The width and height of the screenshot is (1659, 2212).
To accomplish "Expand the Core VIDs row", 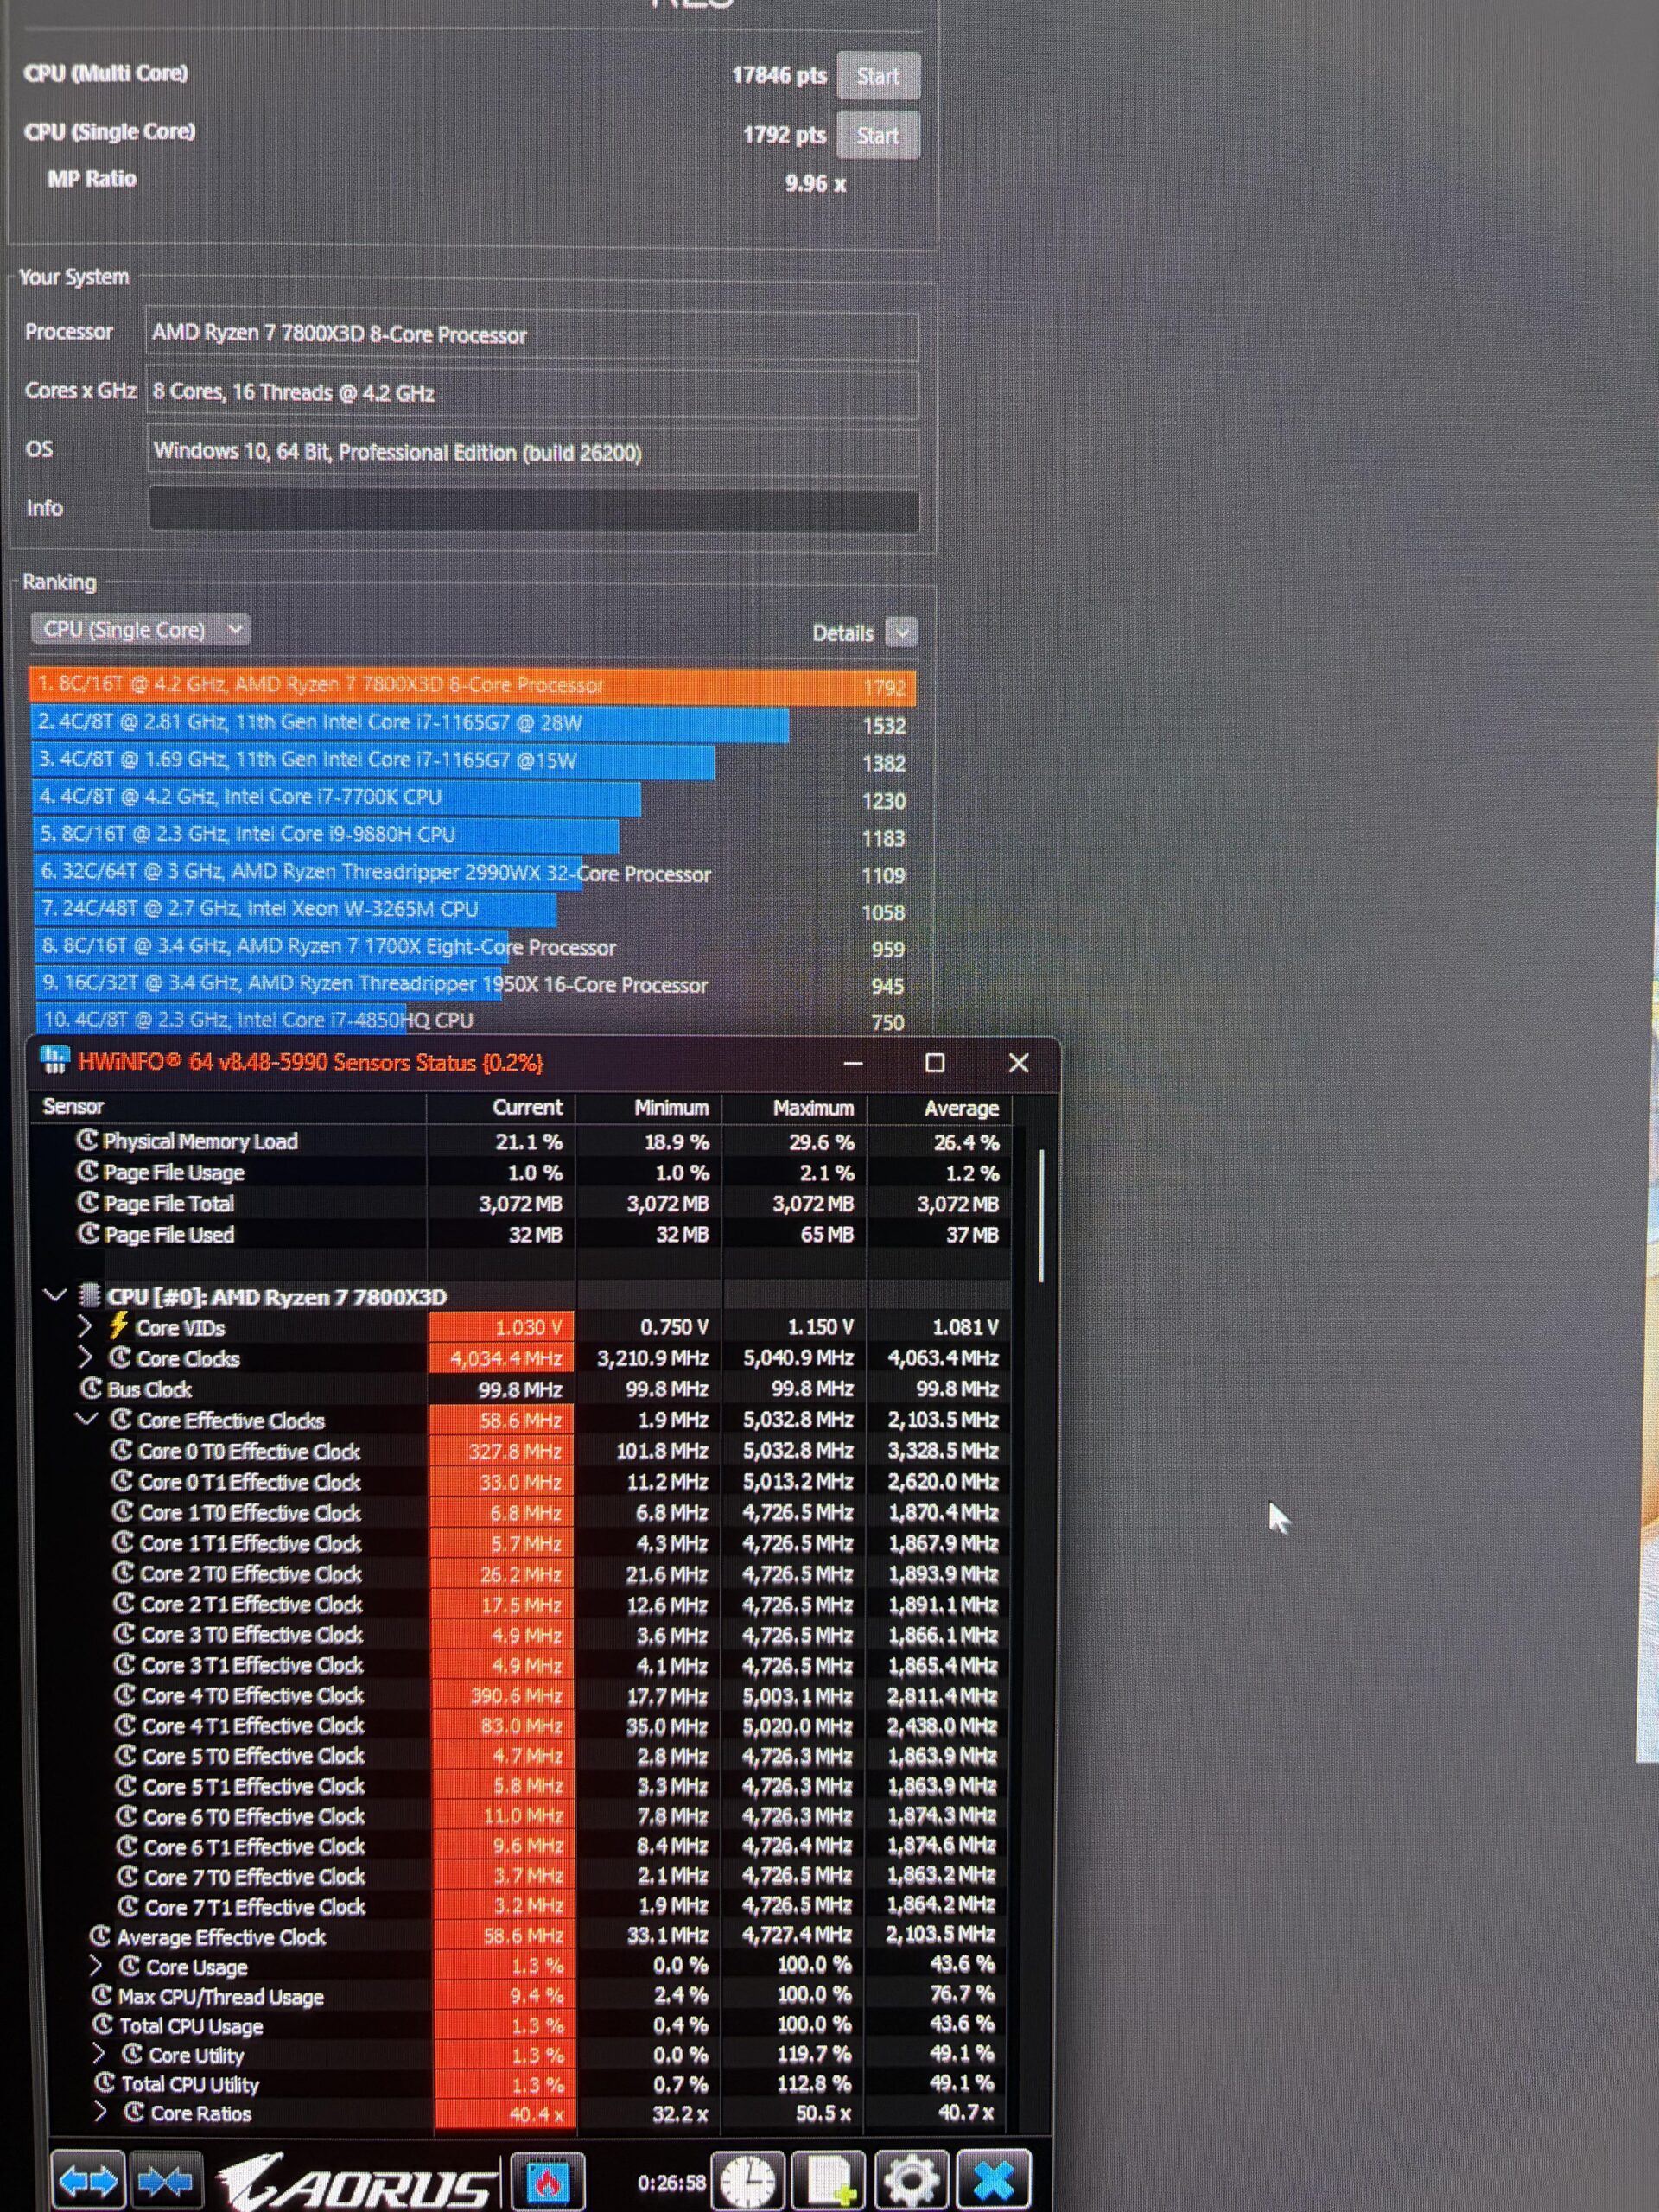I will [85, 1327].
